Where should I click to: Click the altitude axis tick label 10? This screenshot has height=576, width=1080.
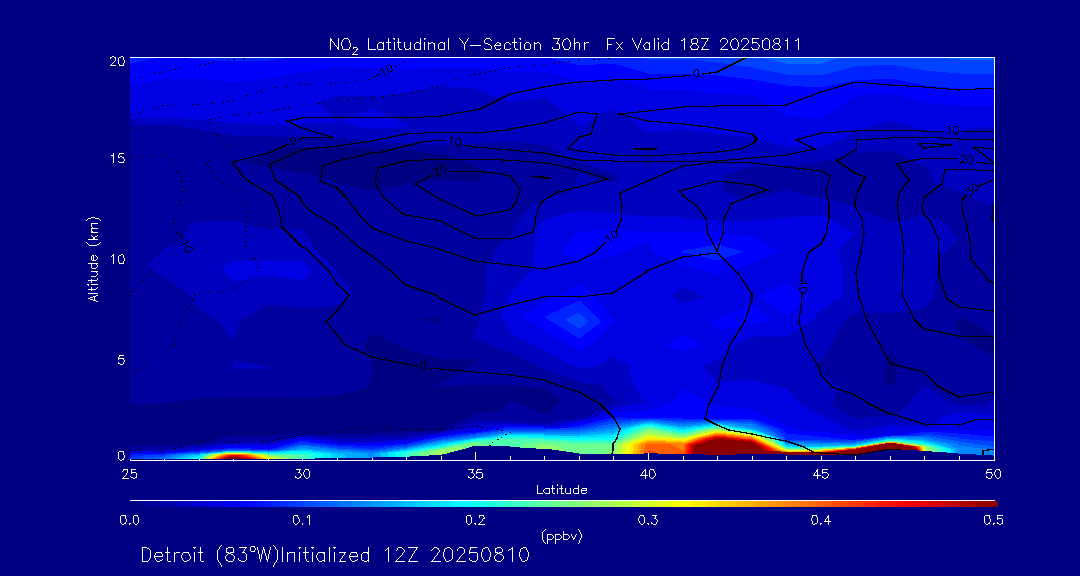click(x=117, y=258)
